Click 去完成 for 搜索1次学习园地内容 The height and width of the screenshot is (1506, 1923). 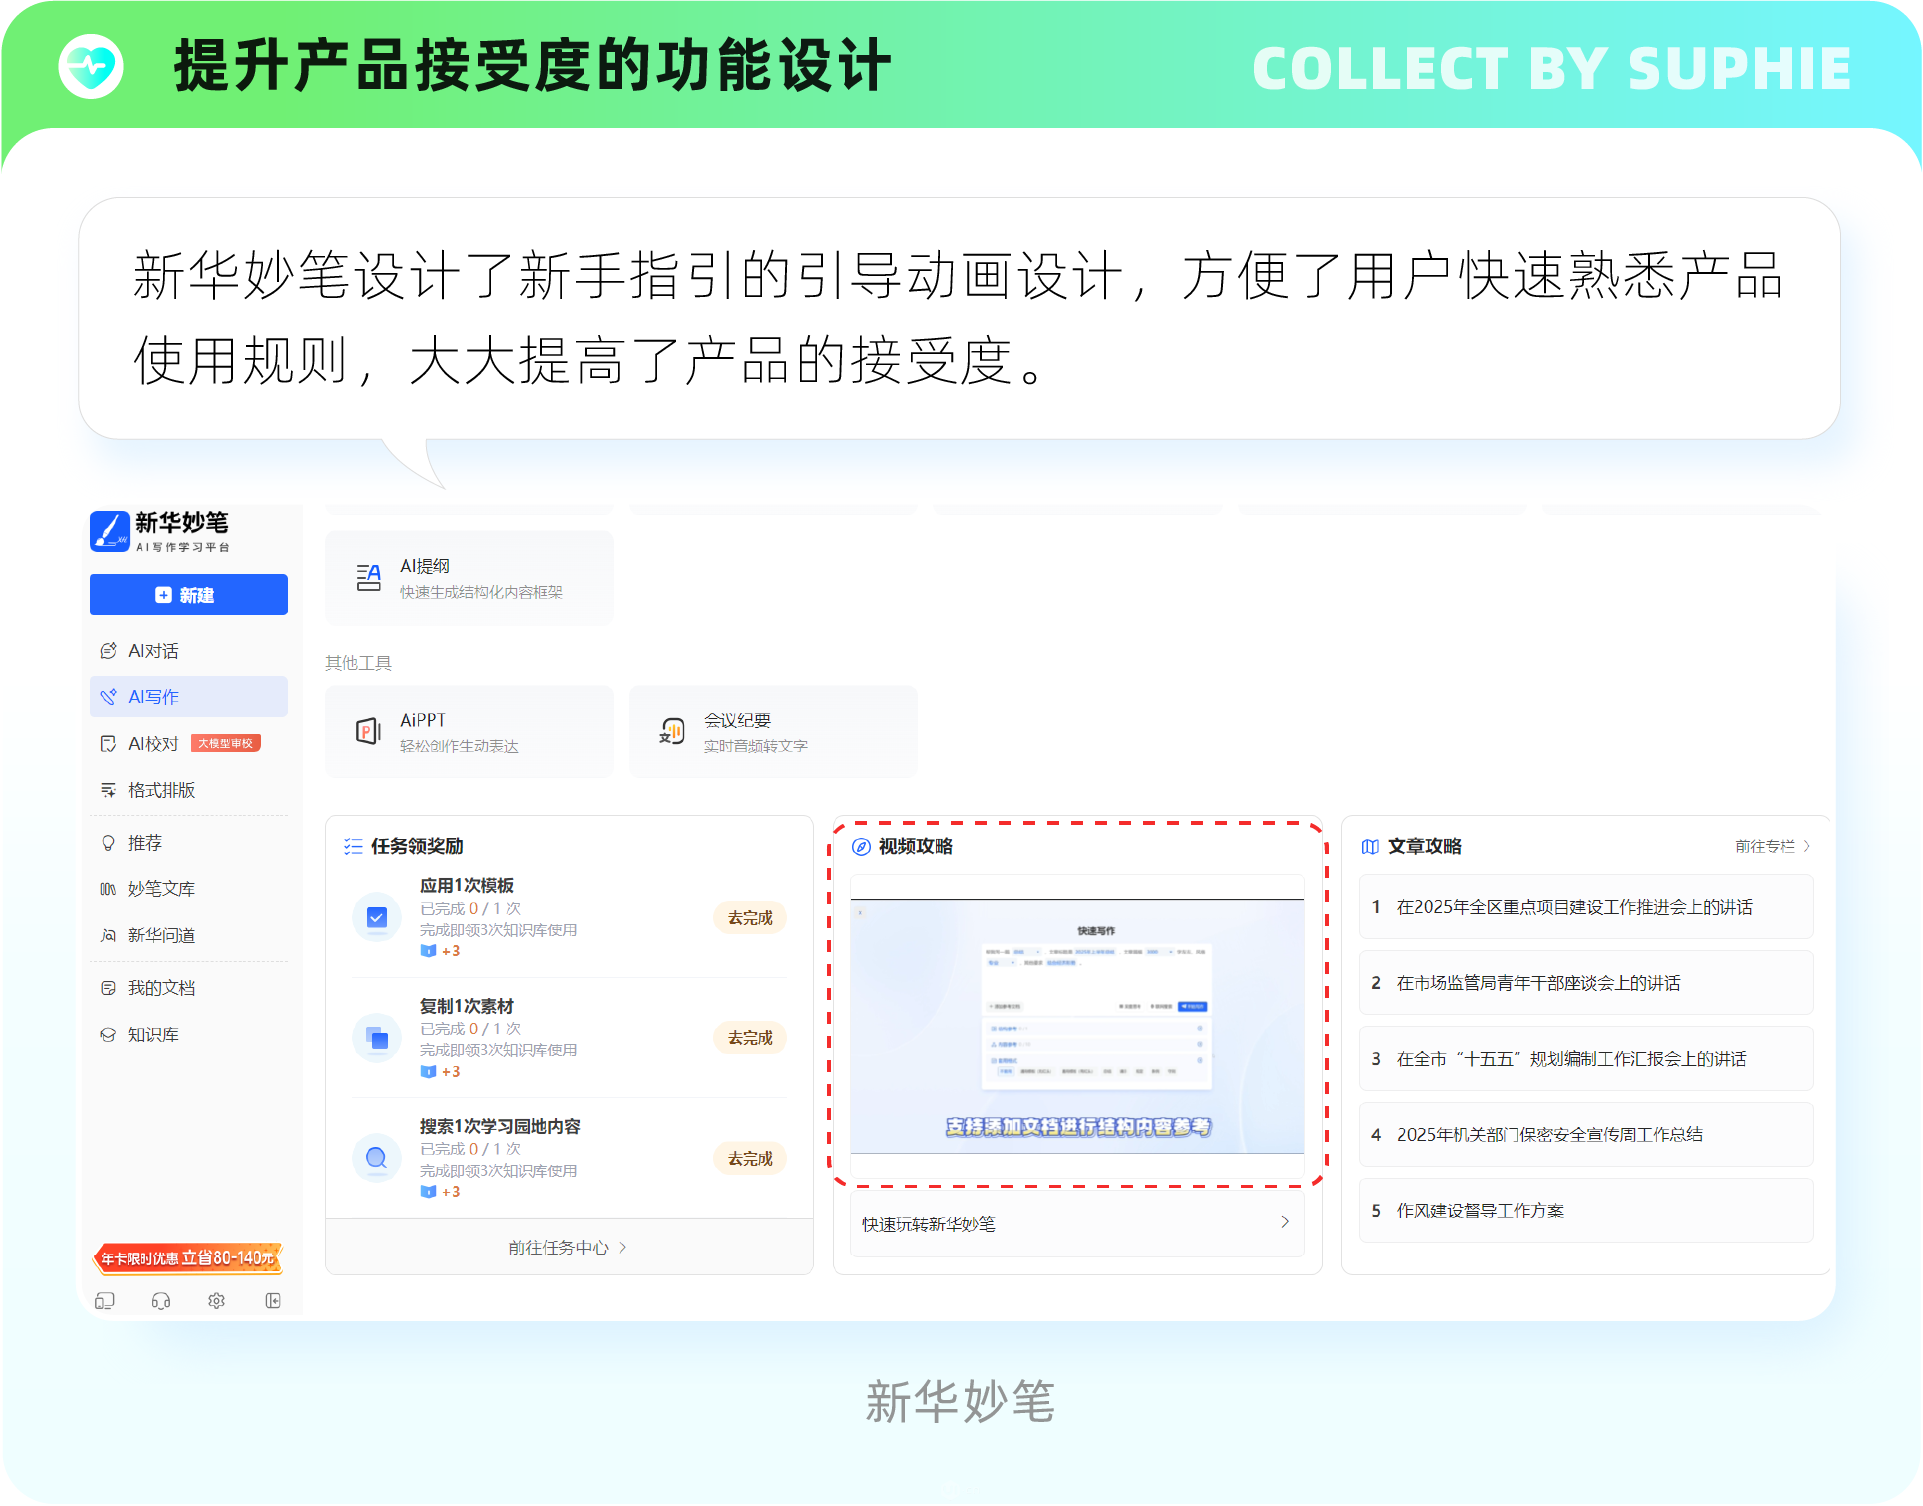click(x=750, y=1159)
